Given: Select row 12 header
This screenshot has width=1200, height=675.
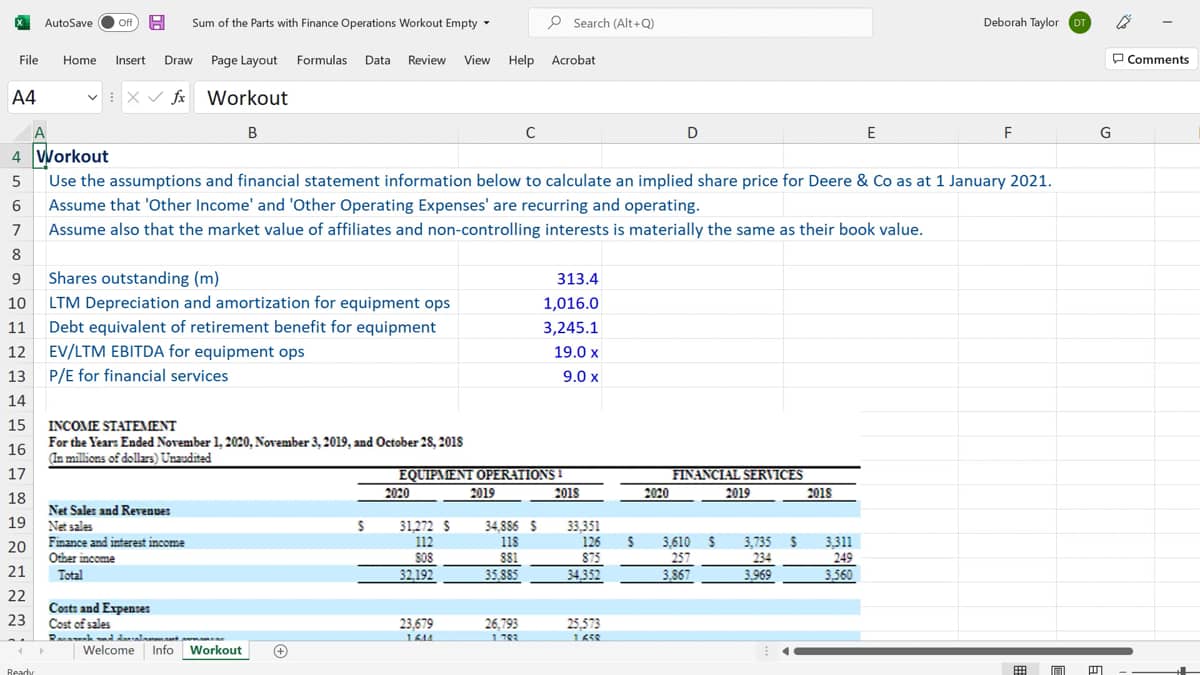Looking at the screenshot, I should click(x=16, y=351).
